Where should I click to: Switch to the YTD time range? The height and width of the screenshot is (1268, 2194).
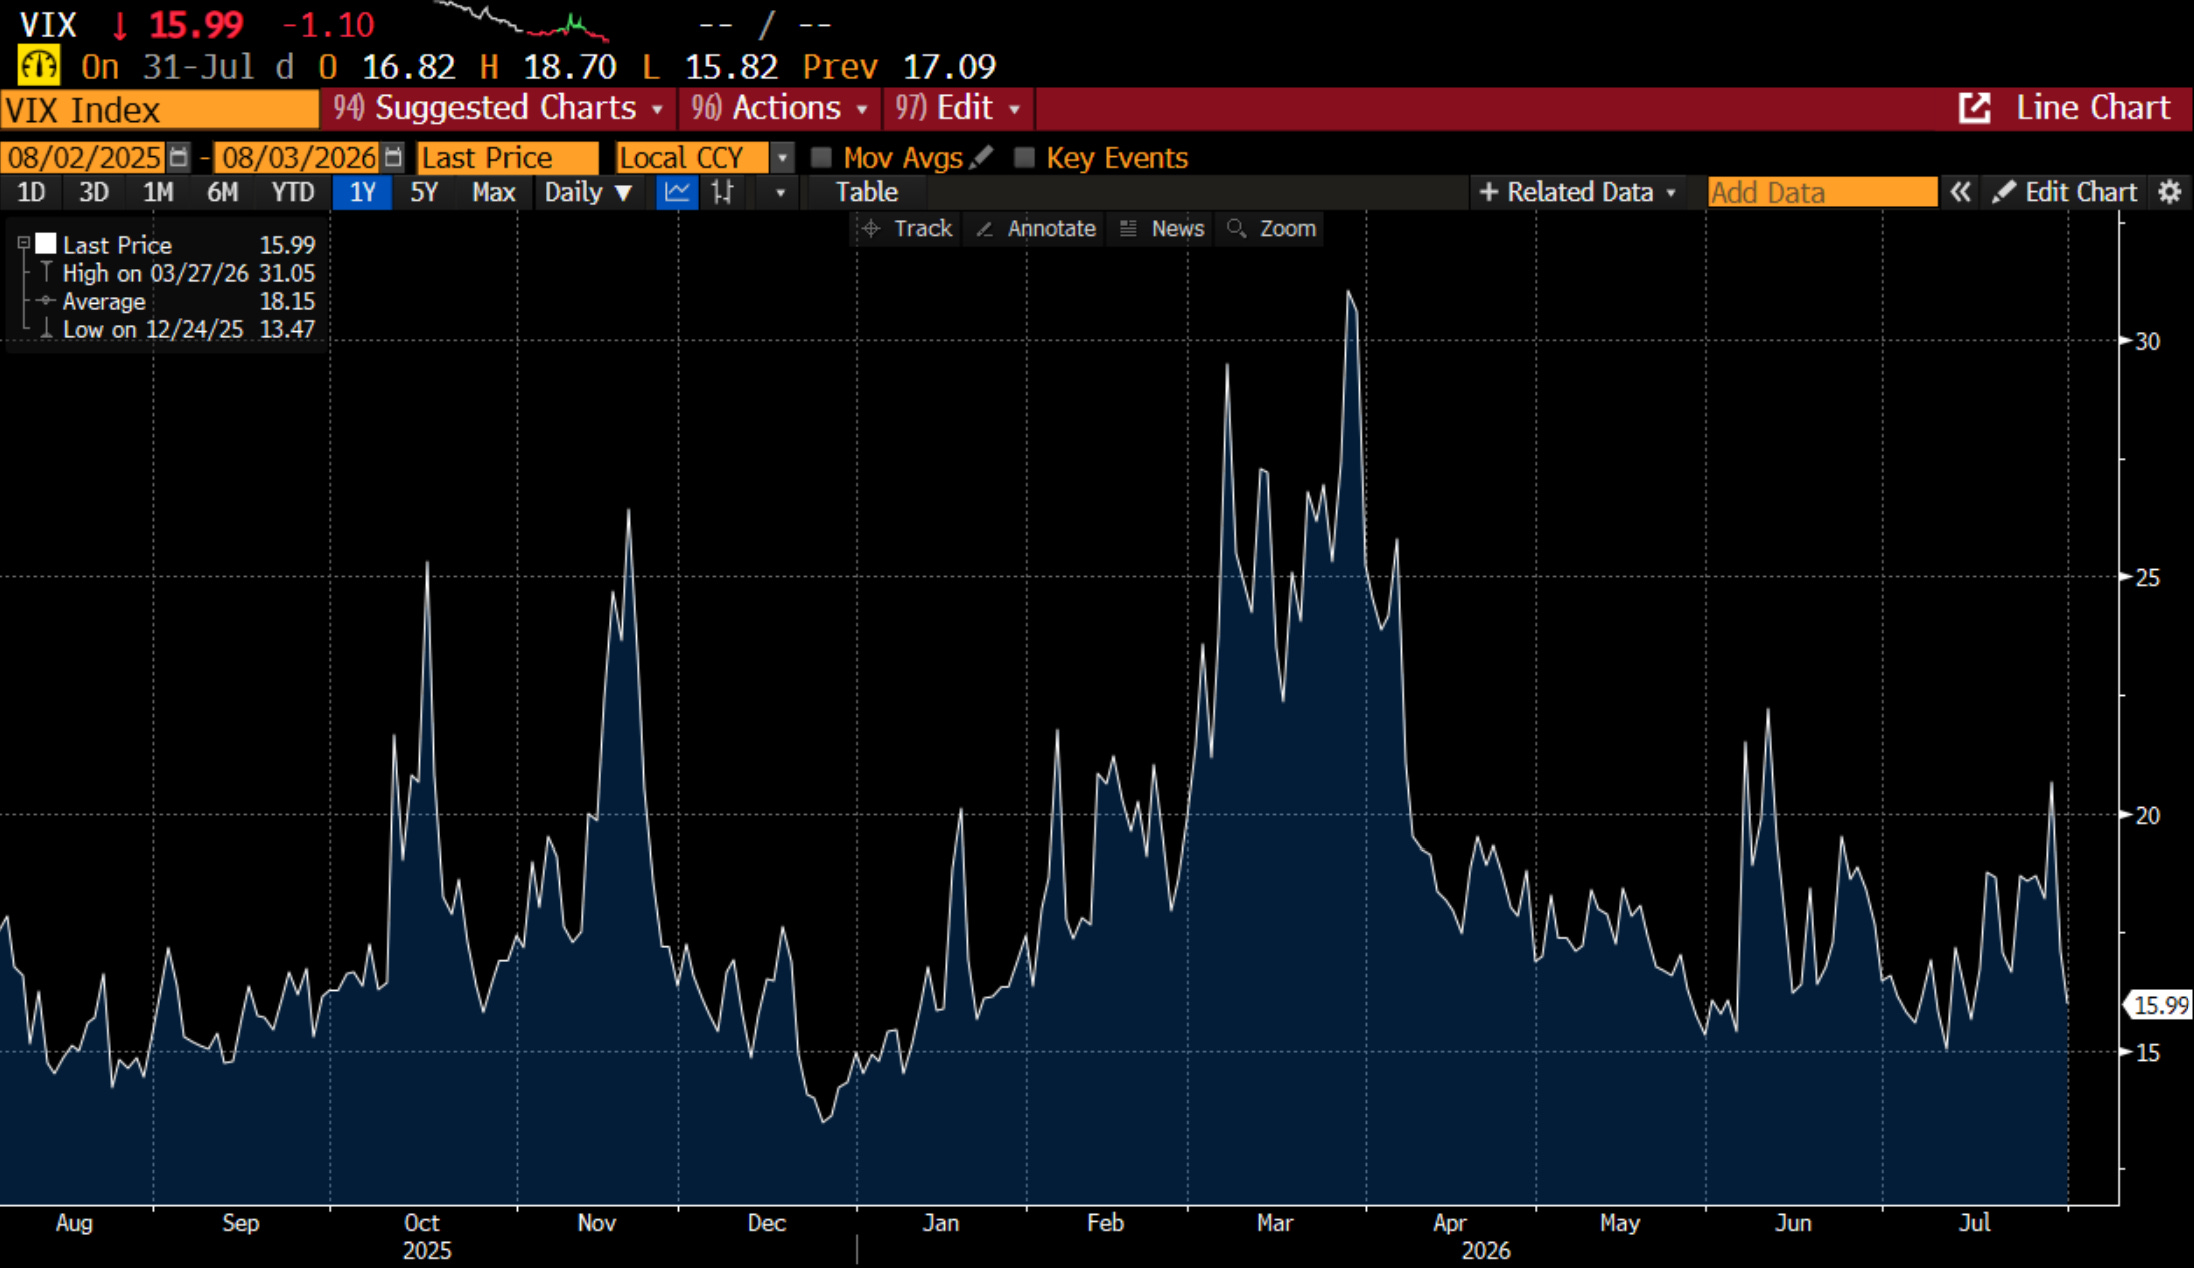tap(293, 192)
